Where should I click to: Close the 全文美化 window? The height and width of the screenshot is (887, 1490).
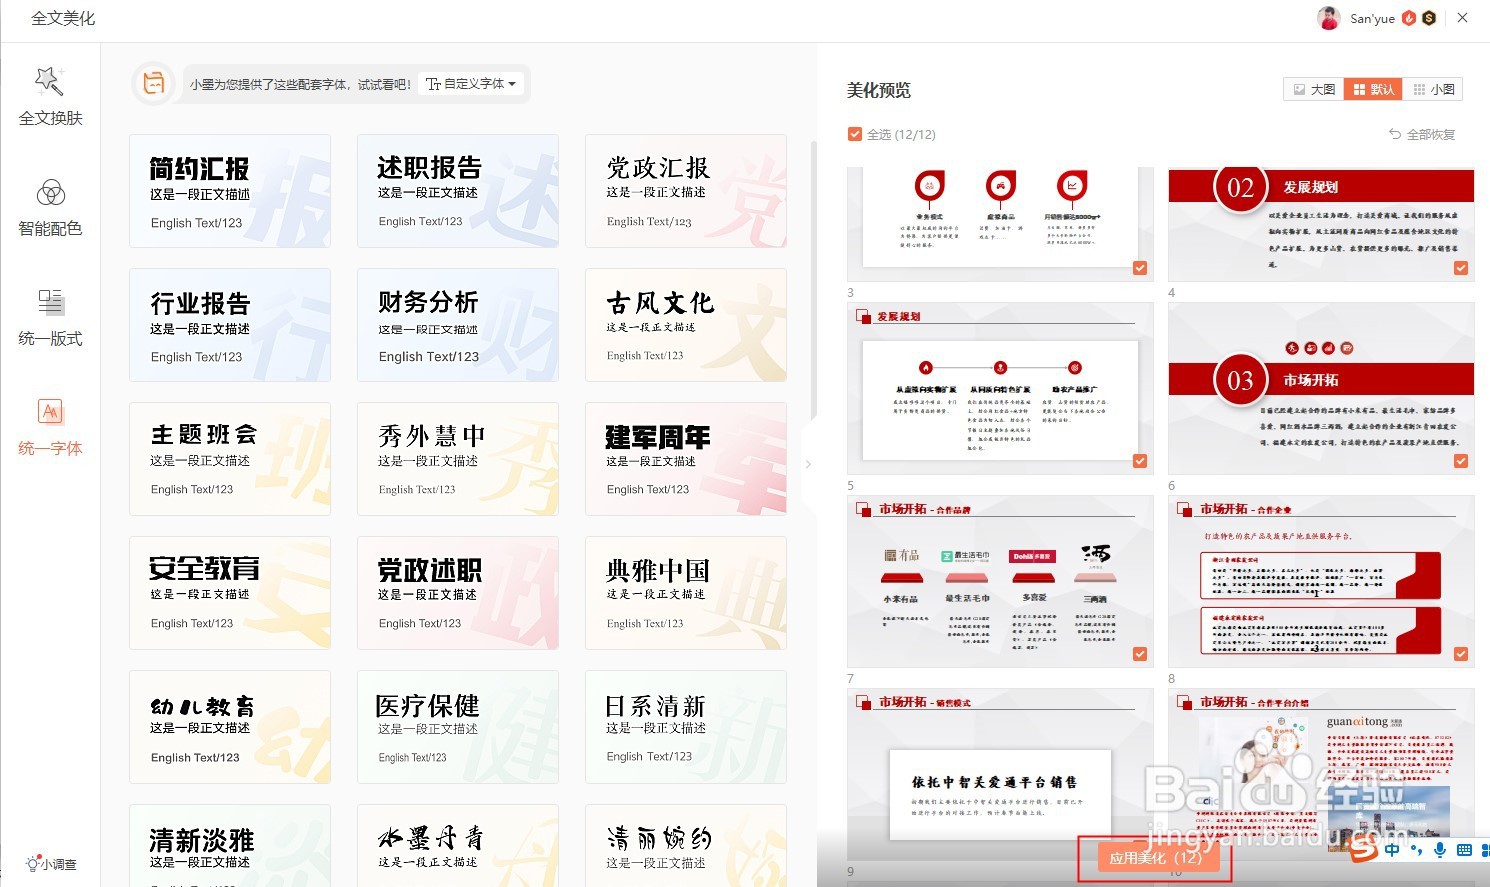pos(1462,18)
